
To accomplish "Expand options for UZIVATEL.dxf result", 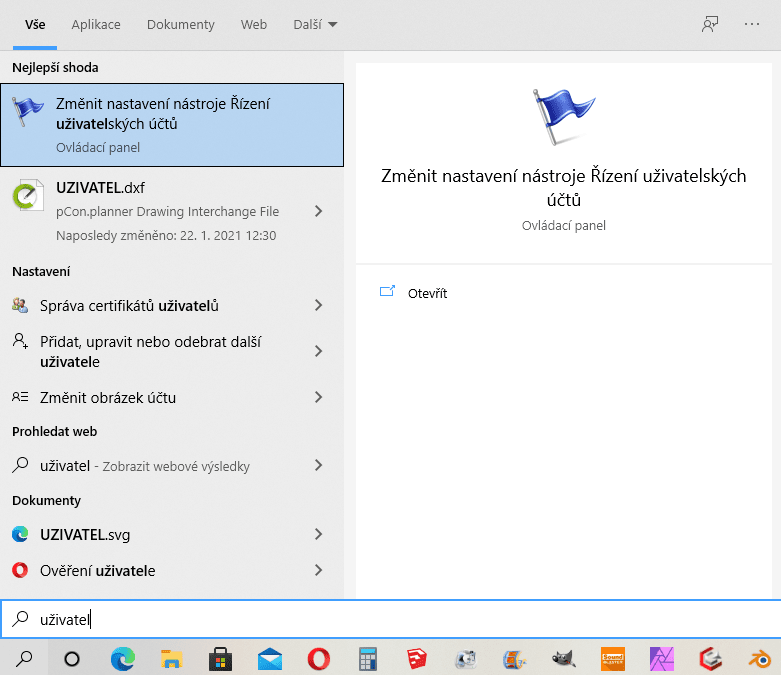I will [318, 211].
